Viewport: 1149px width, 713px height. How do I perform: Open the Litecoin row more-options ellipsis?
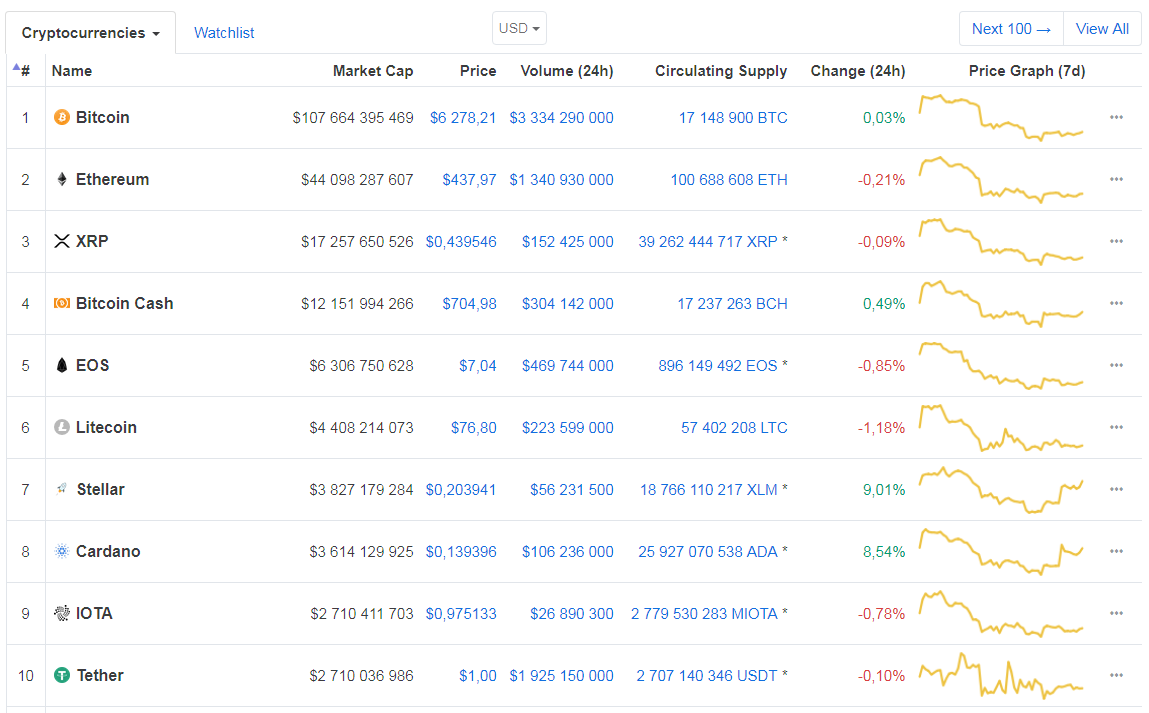pyautogui.click(x=1116, y=427)
